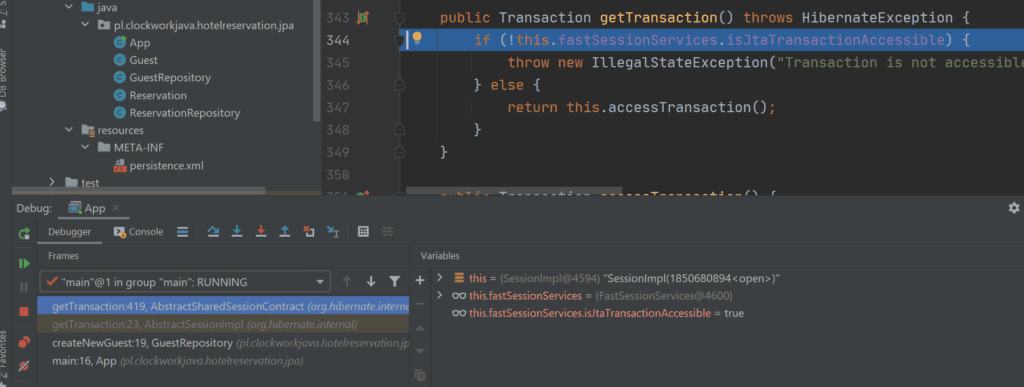
Task: Fold the else block at line 346
Action: tap(400, 84)
